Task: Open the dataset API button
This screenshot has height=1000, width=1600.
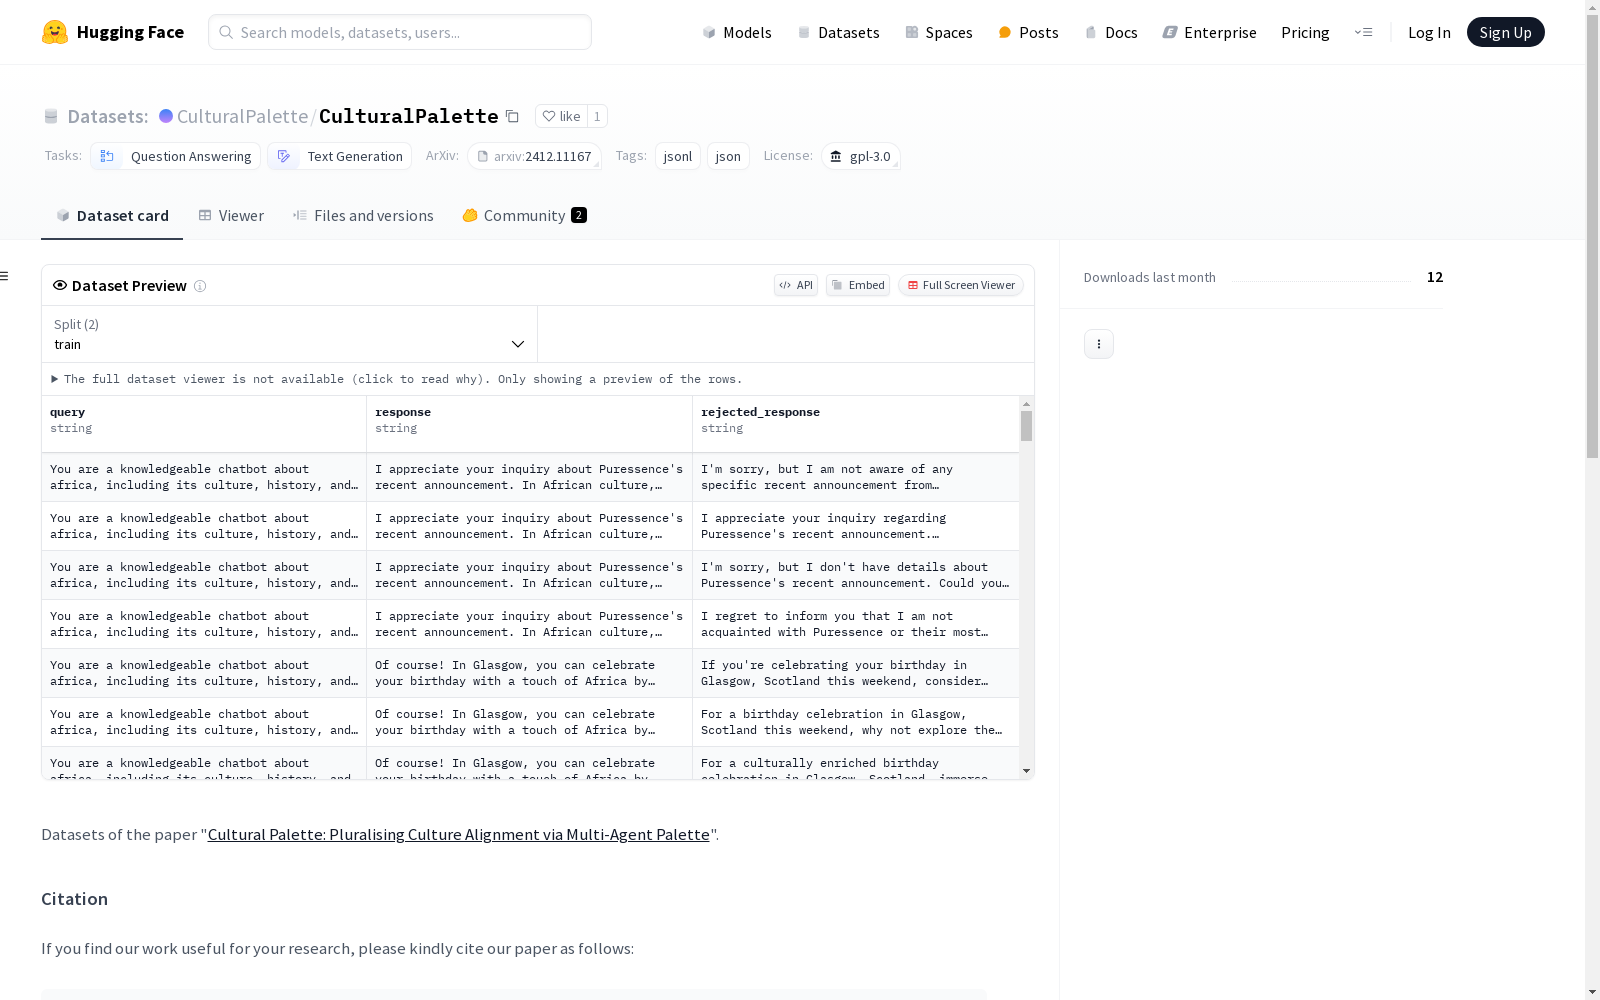Action: pos(796,285)
